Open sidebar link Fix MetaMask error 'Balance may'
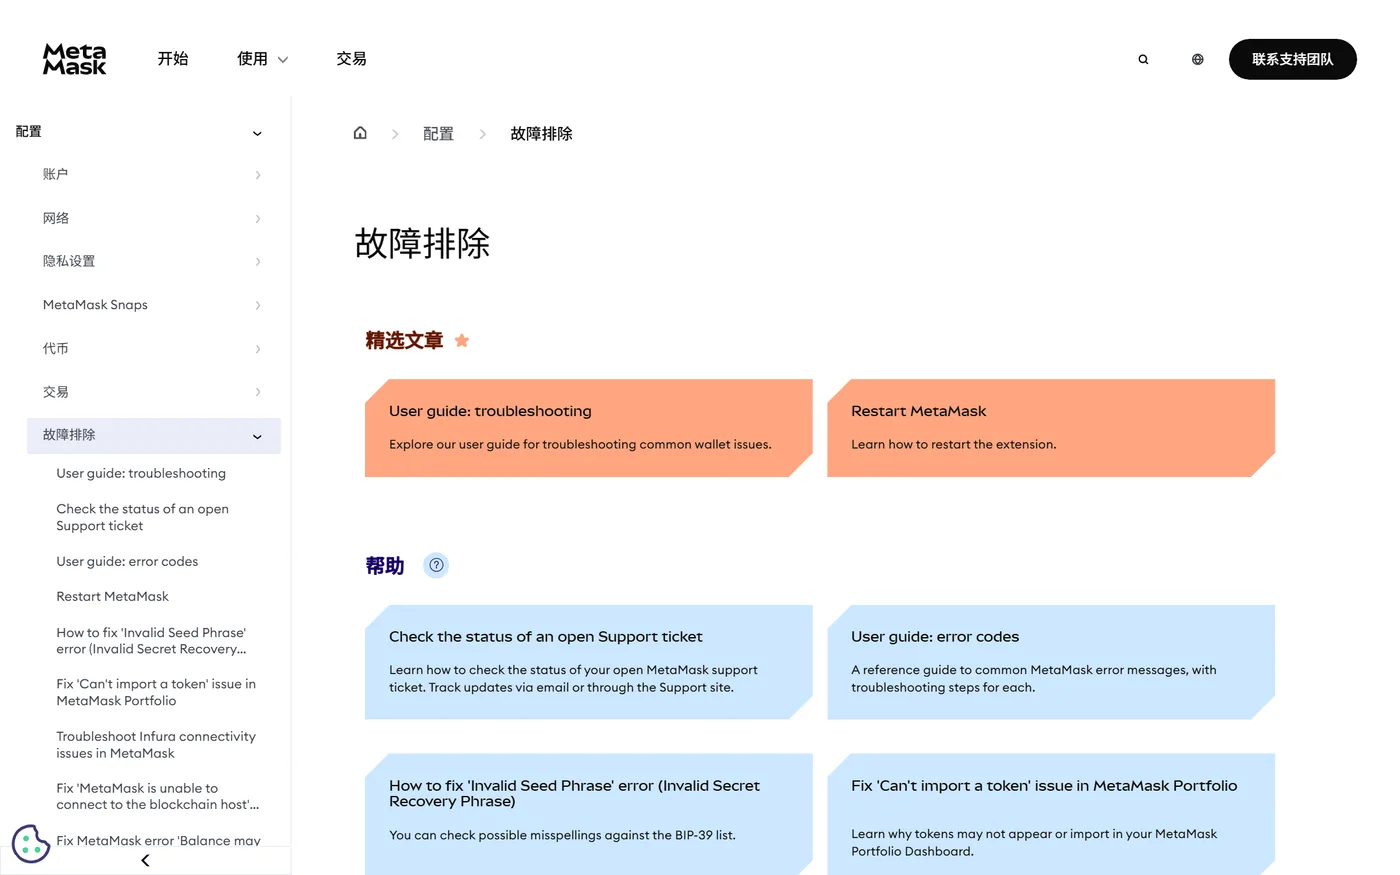The width and height of the screenshot is (1400, 875). [x=158, y=840]
